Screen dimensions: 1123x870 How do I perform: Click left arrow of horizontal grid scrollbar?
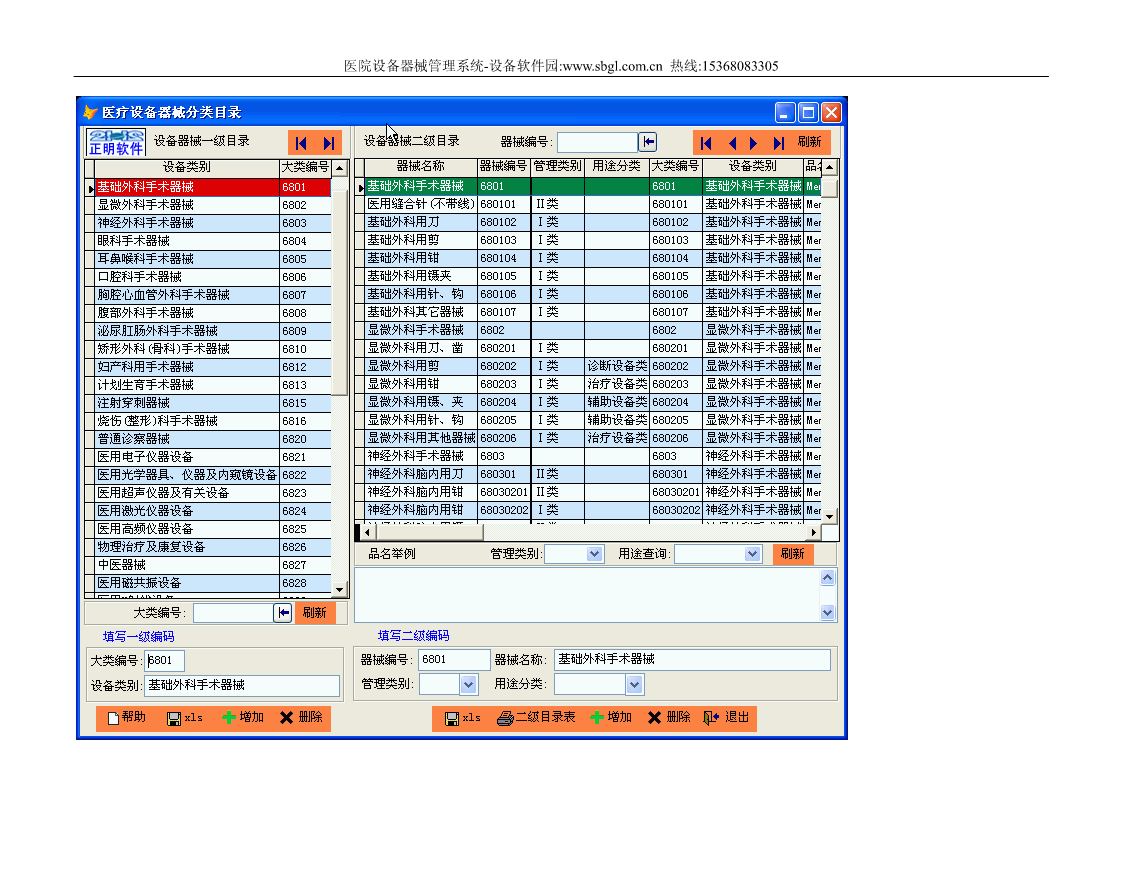click(367, 532)
